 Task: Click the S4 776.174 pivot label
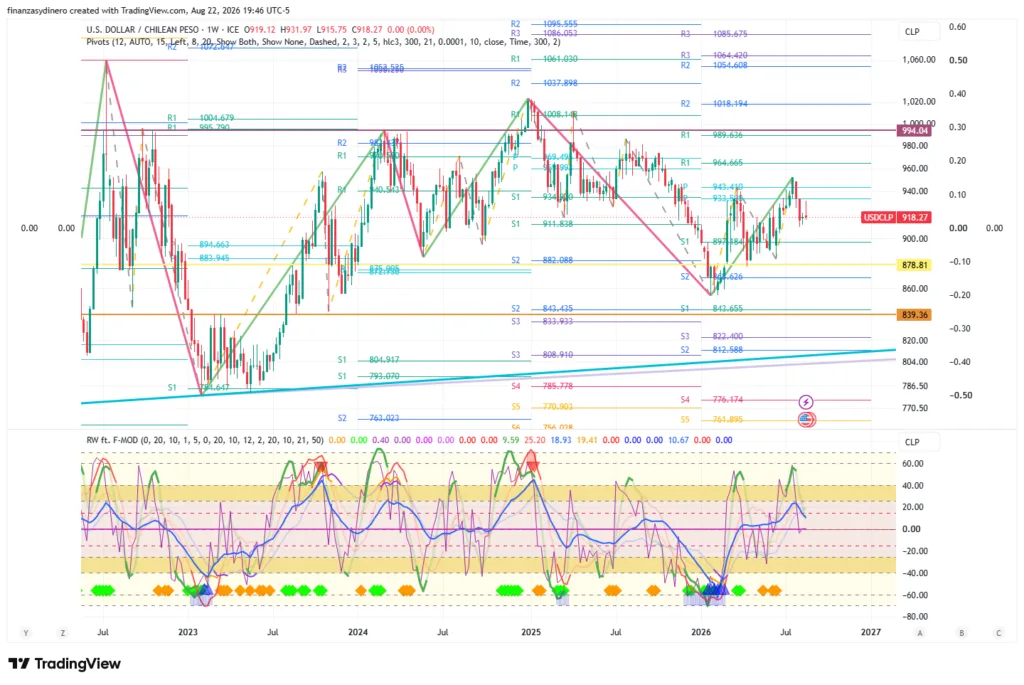(712, 400)
